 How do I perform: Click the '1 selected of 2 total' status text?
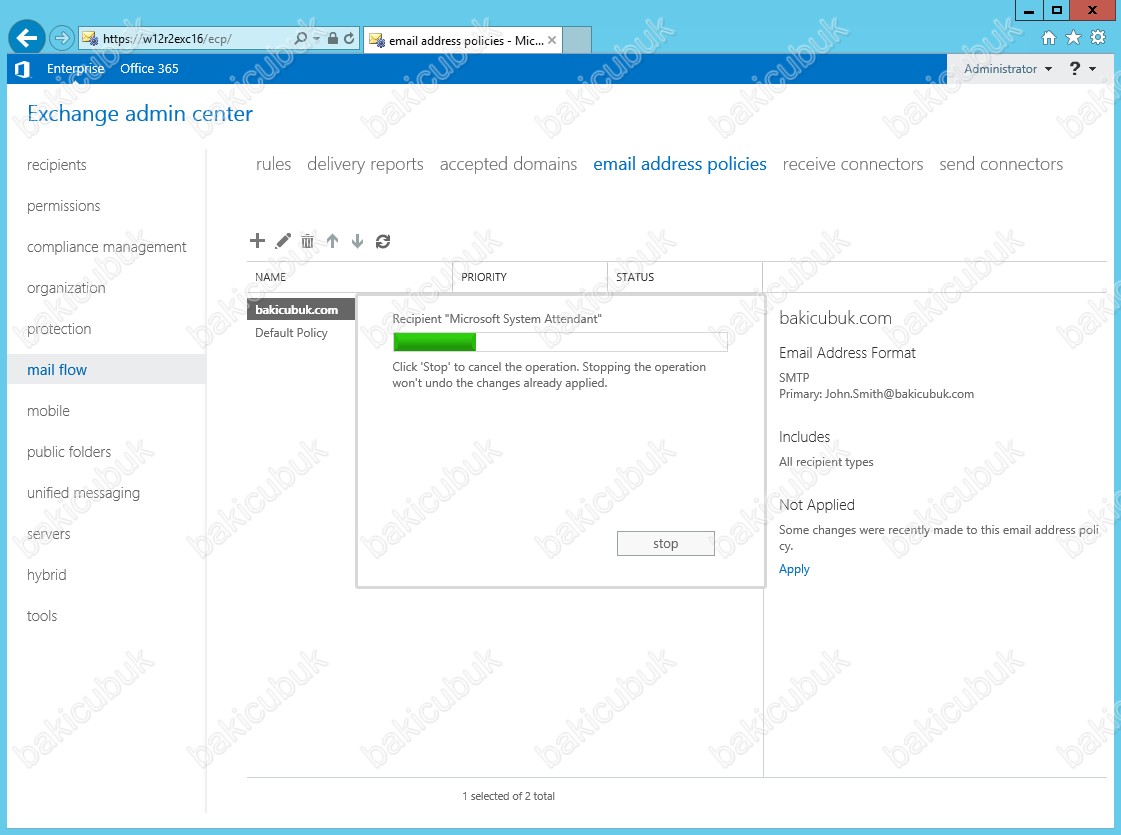508,796
